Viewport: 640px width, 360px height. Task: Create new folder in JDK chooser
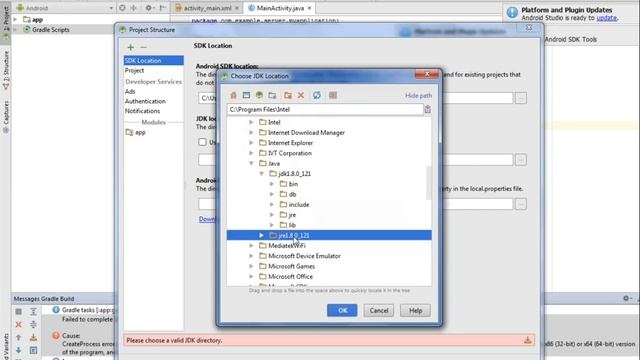[x=288, y=95]
